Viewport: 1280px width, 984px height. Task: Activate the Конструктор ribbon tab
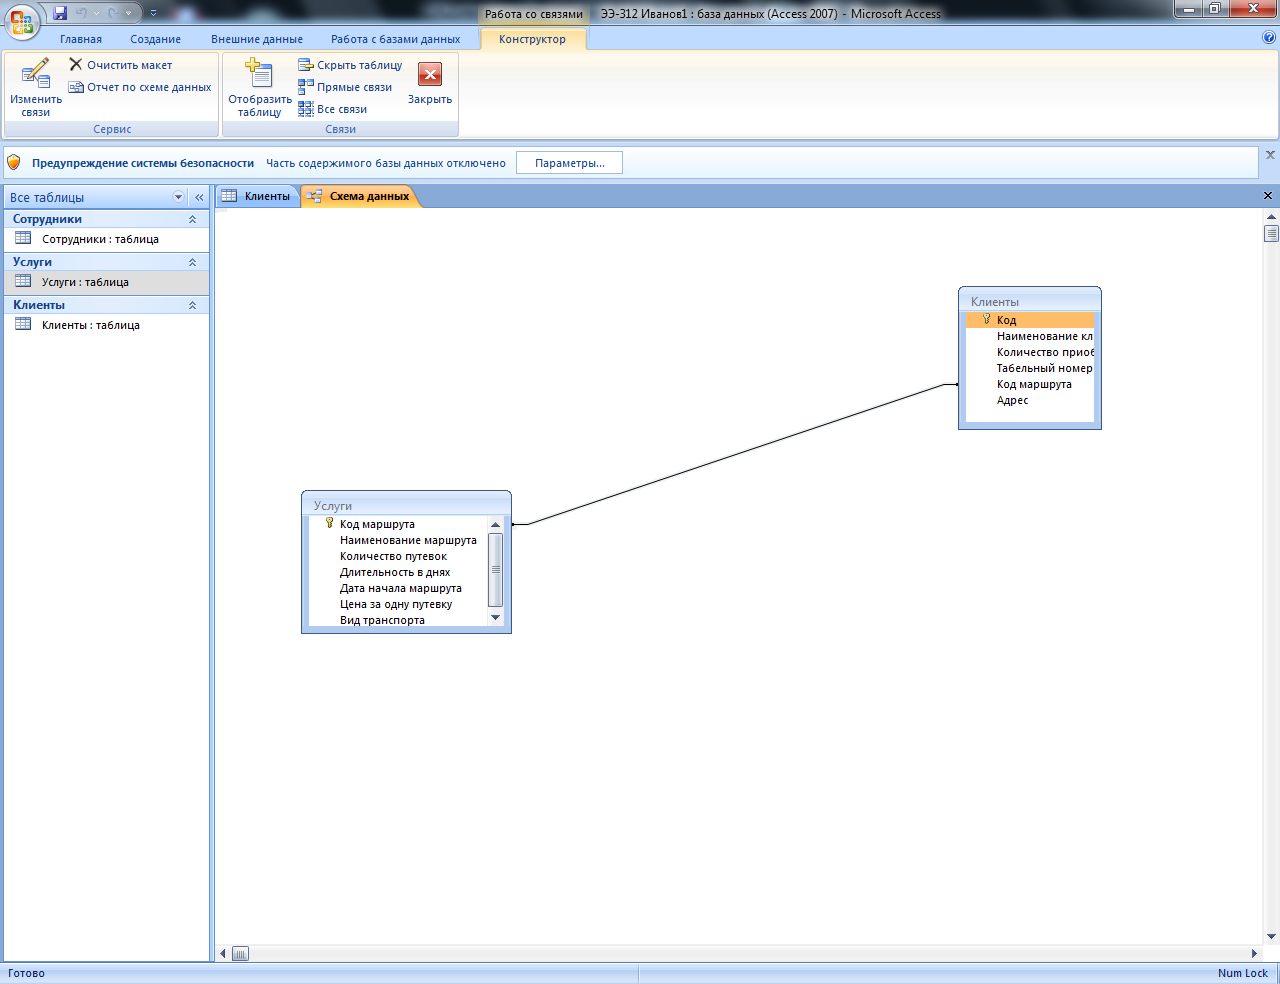[x=533, y=39]
